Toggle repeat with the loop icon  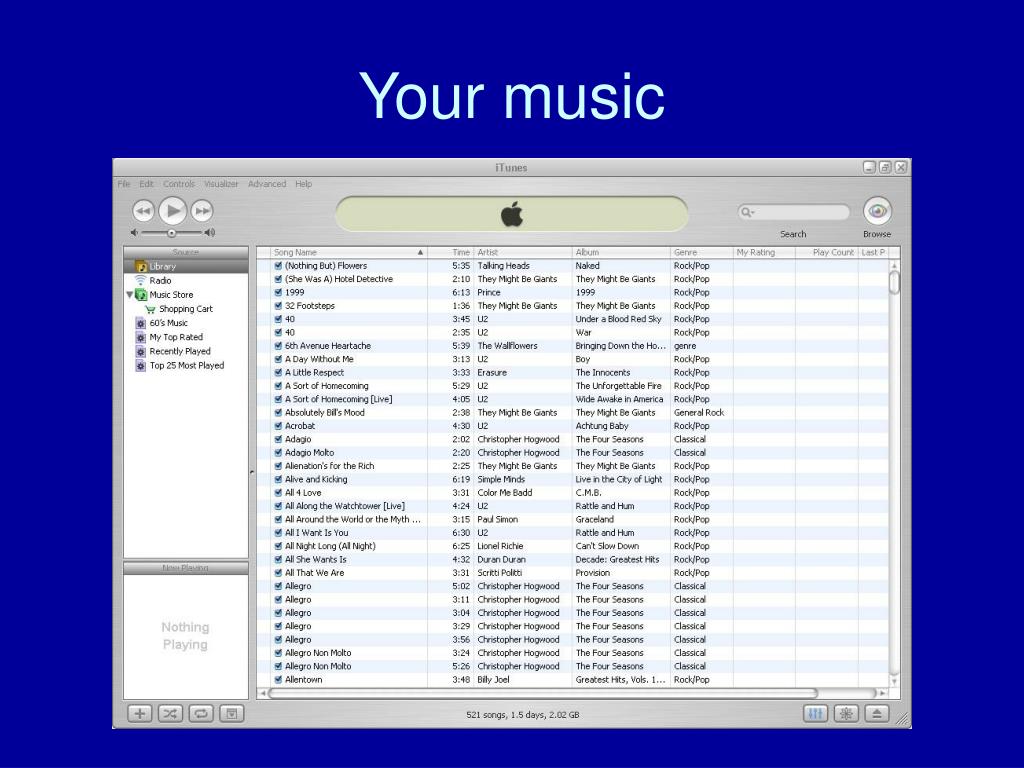(x=200, y=714)
